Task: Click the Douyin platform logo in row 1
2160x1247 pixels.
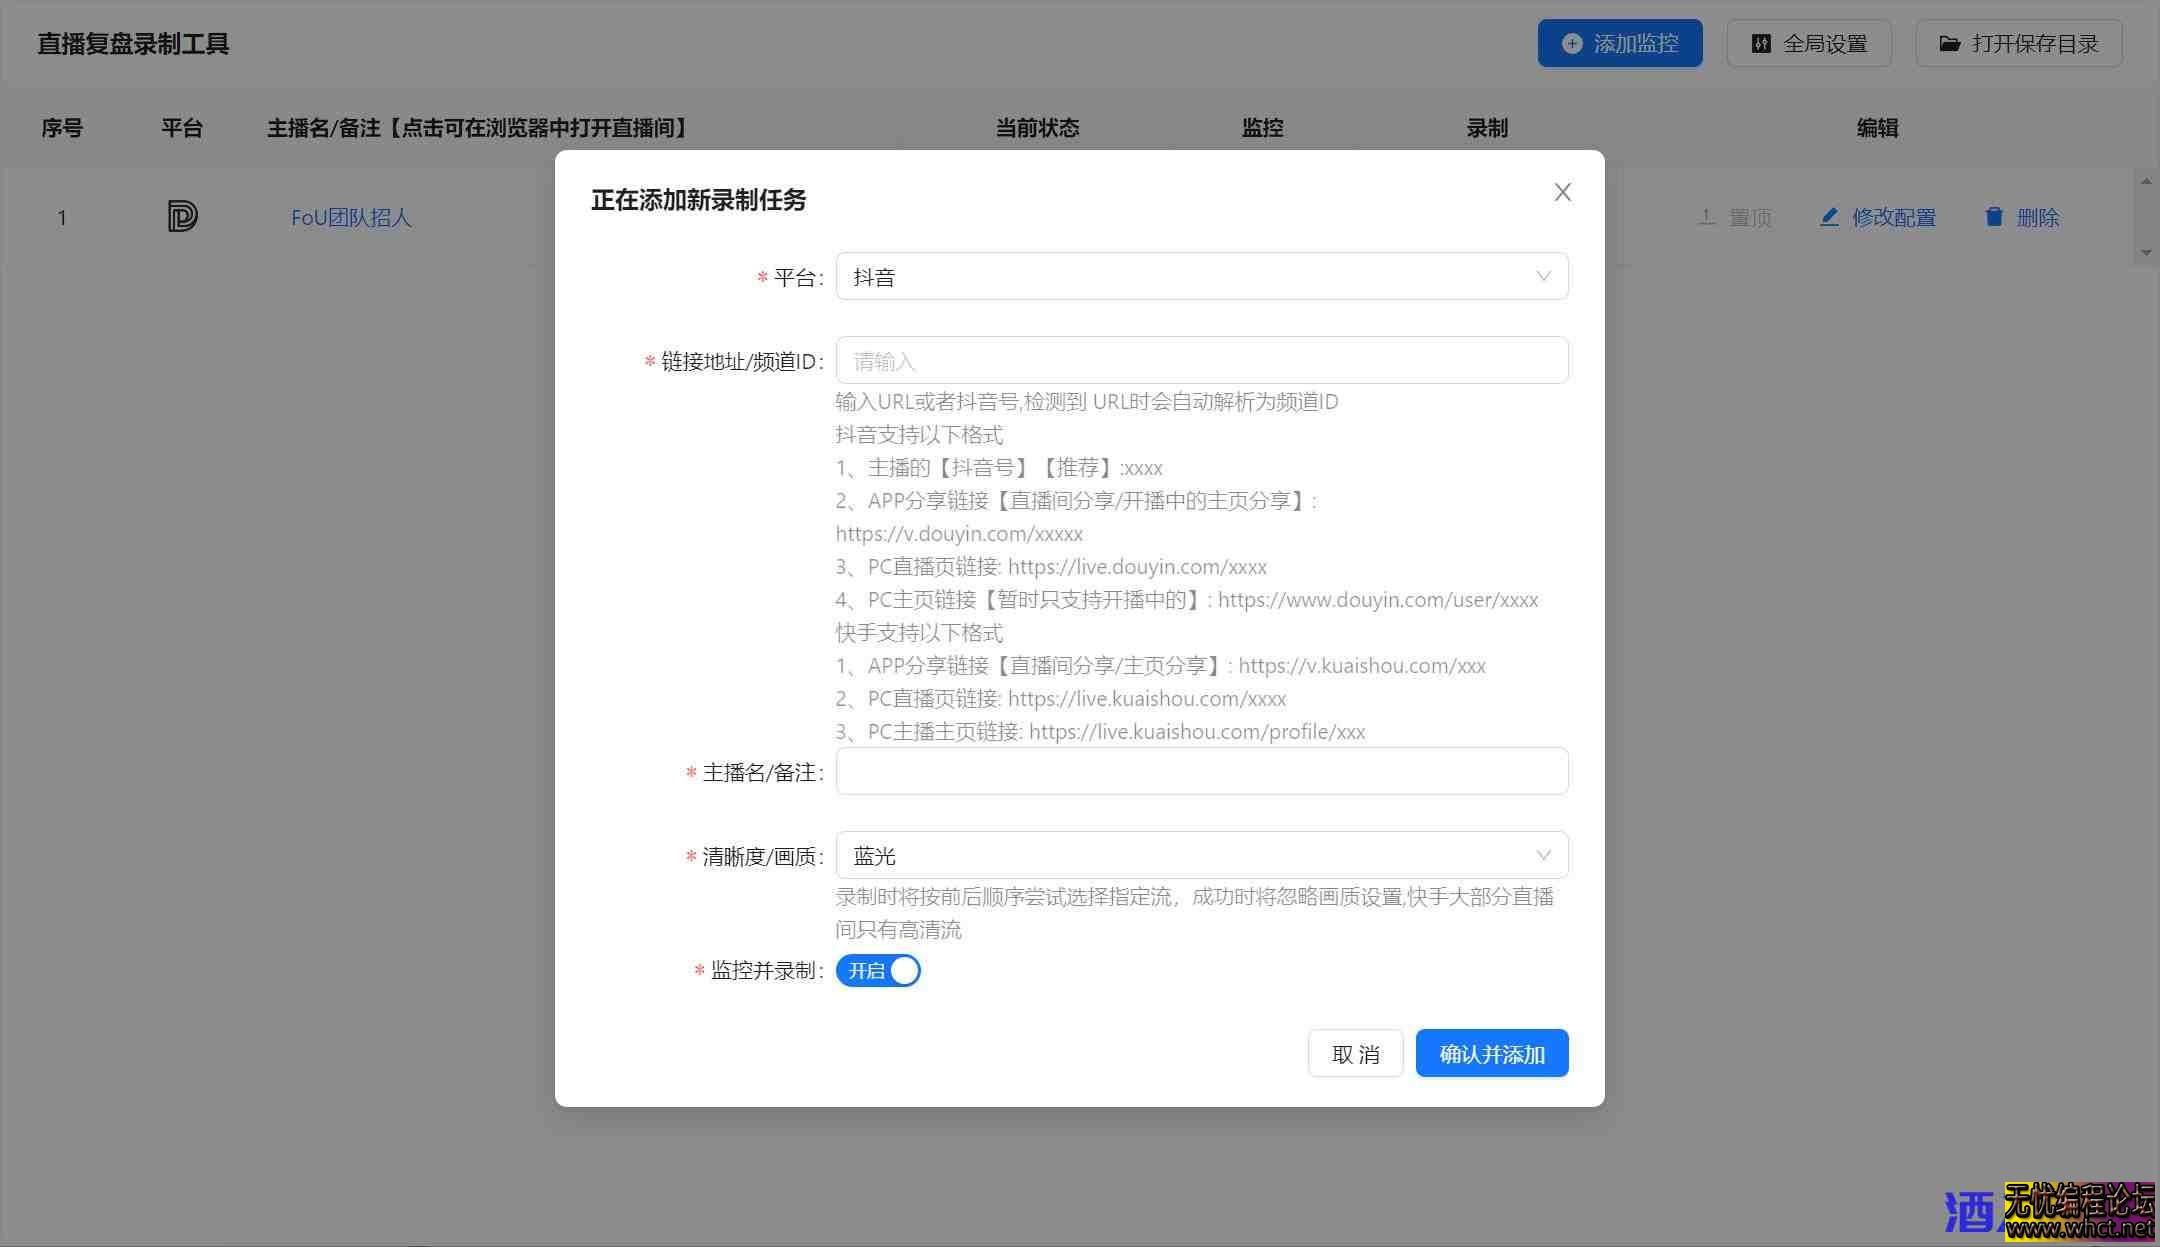Action: [182, 216]
